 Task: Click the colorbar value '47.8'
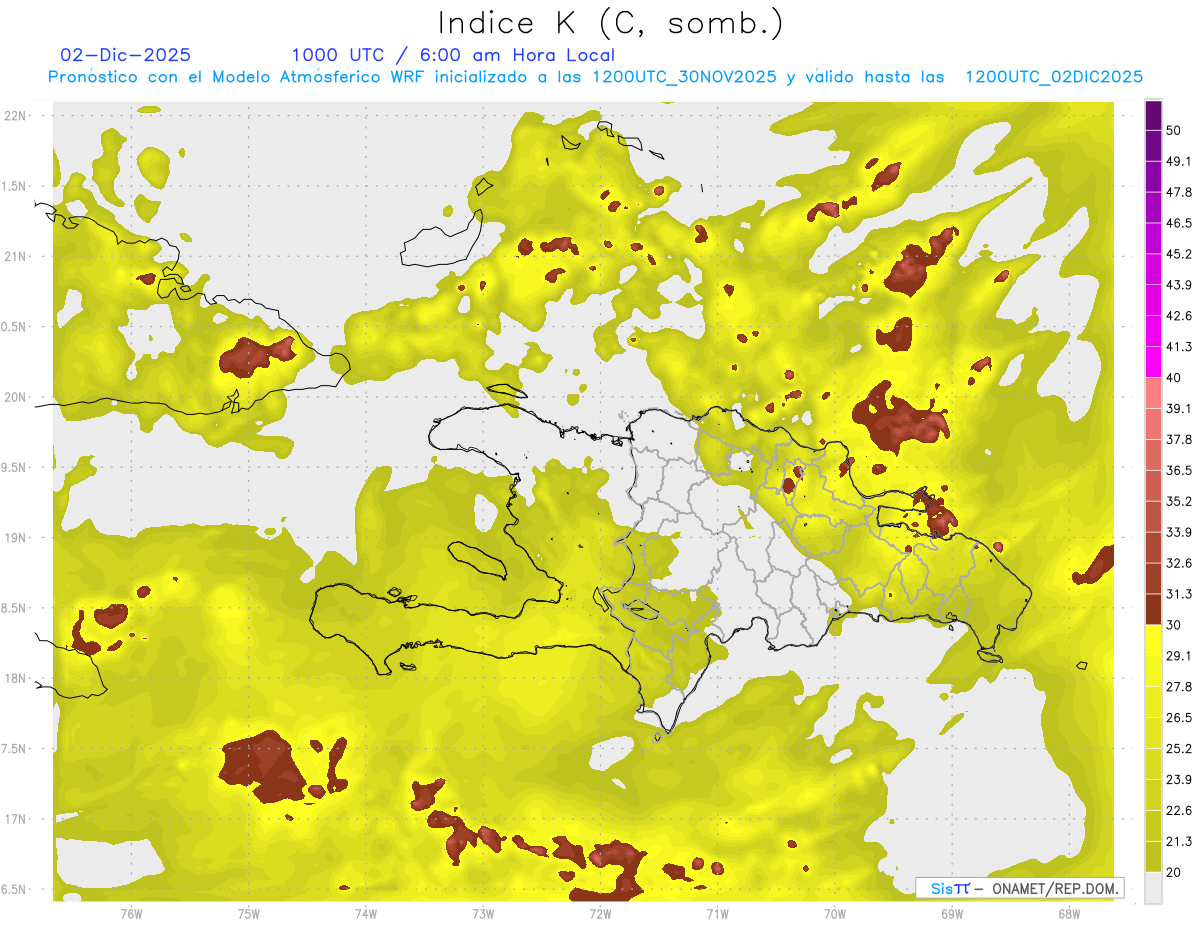(x=1180, y=192)
